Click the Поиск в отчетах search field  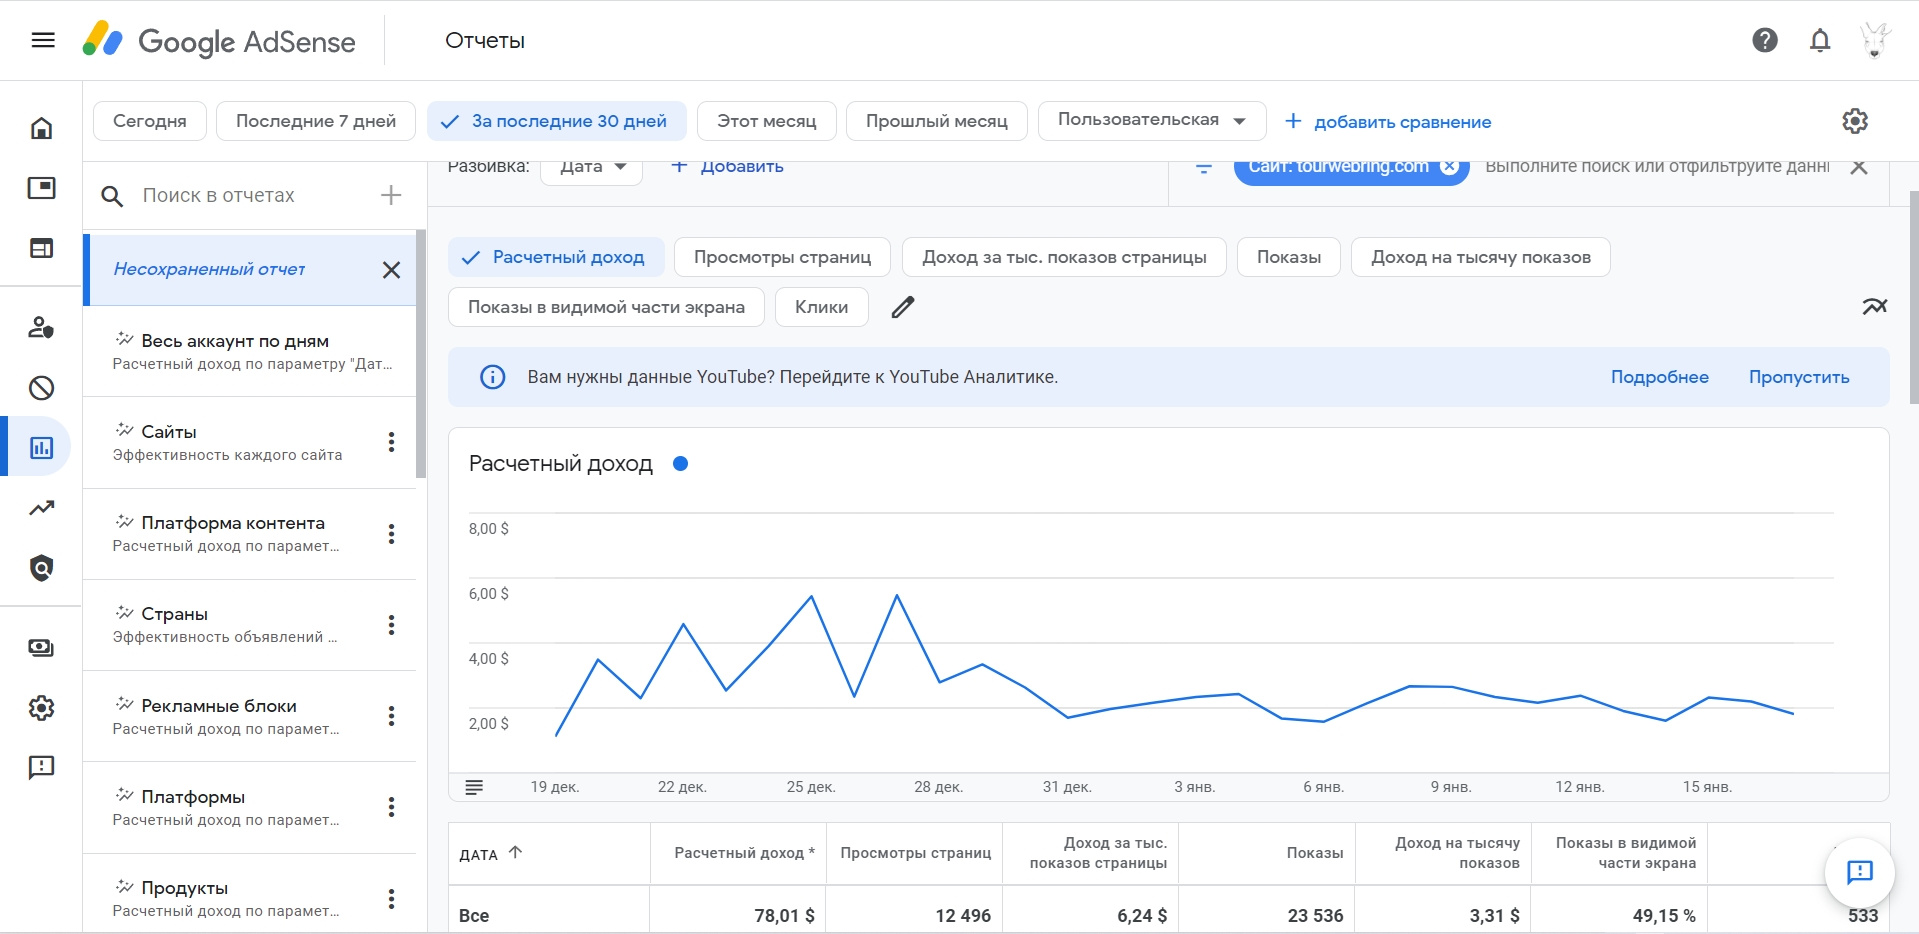point(240,195)
